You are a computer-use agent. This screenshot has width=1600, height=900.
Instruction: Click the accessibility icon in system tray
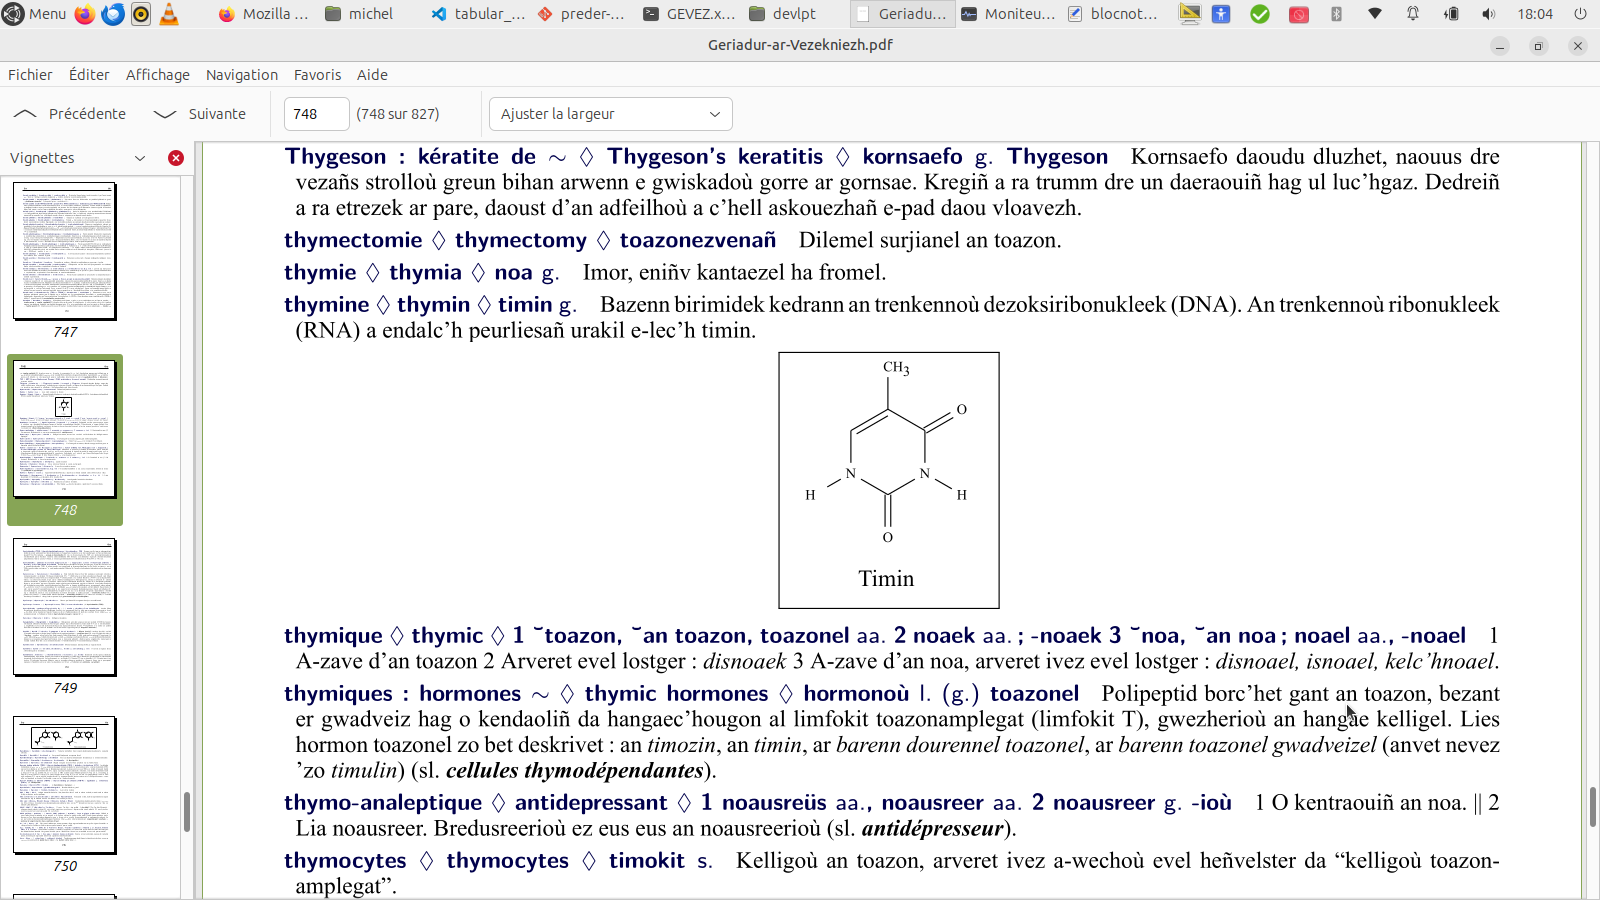click(1221, 14)
